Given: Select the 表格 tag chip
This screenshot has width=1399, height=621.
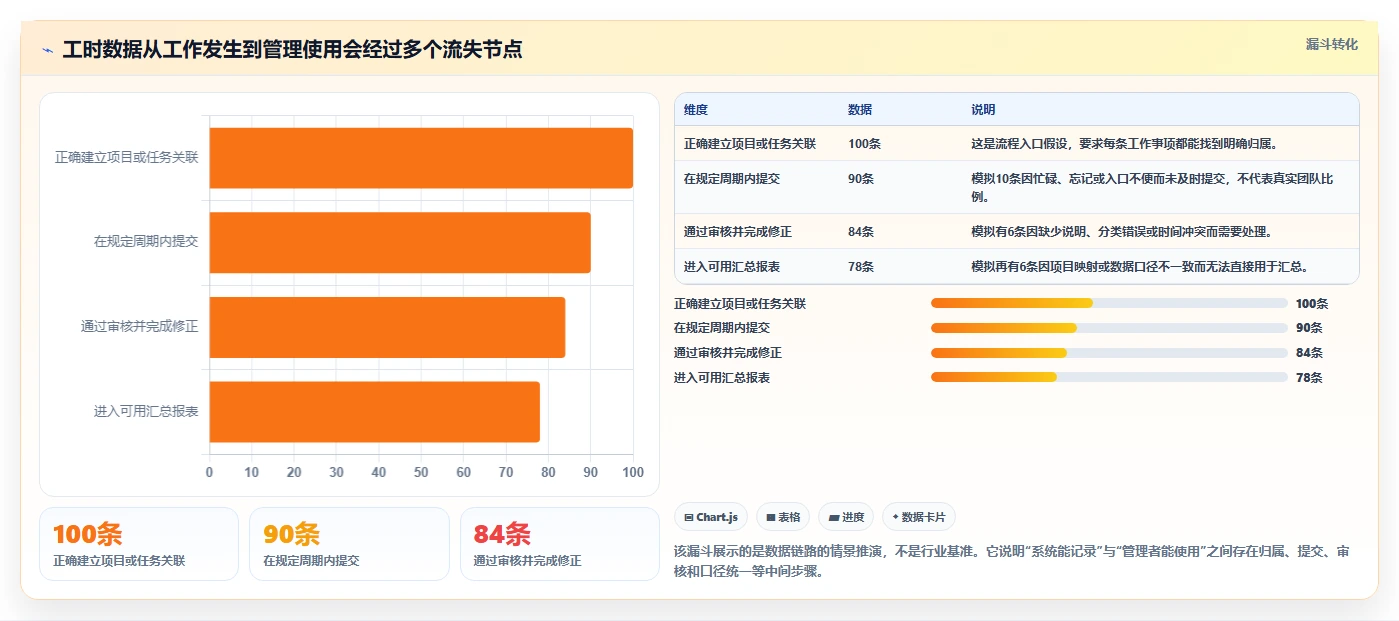Looking at the screenshot, I should coord(783,517).
